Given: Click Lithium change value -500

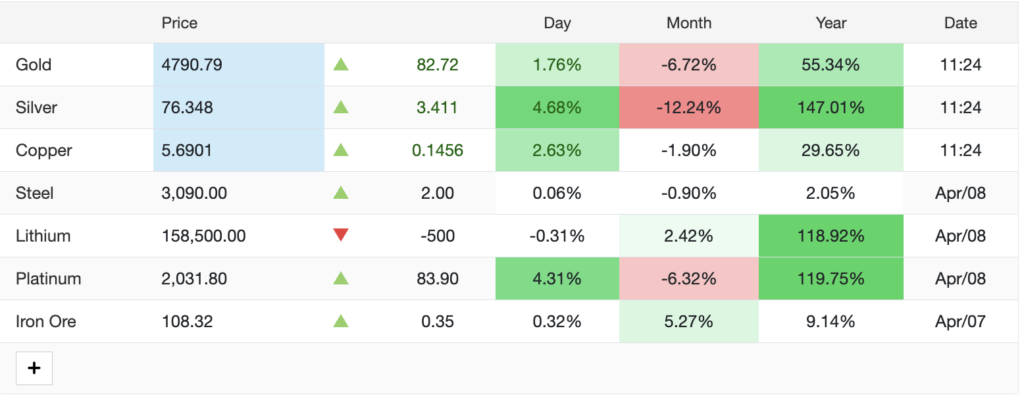Looking at the screenshot, I should click(437, 236).
